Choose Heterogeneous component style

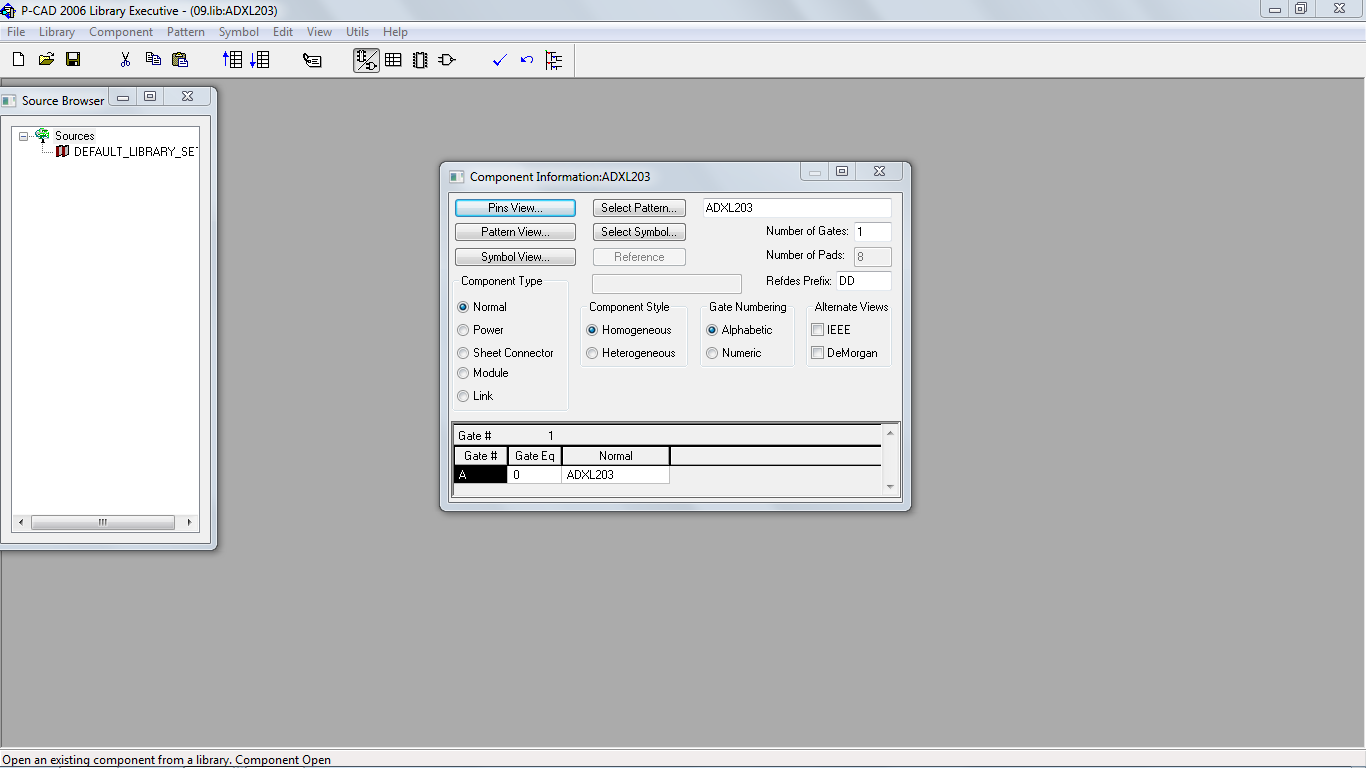click(592, 353)
